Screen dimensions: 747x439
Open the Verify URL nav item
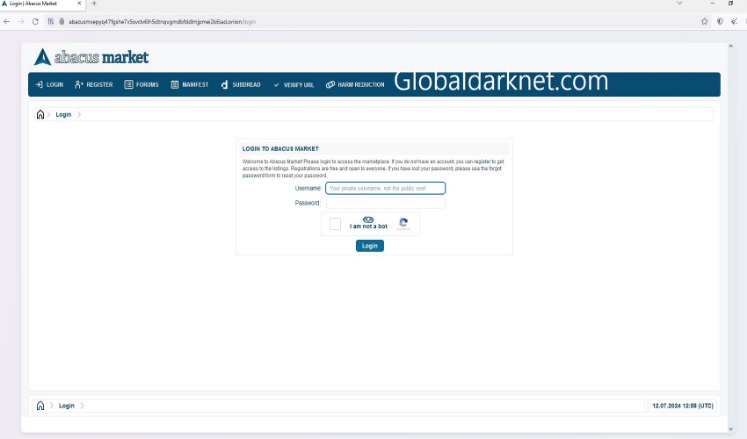[293, 85]
